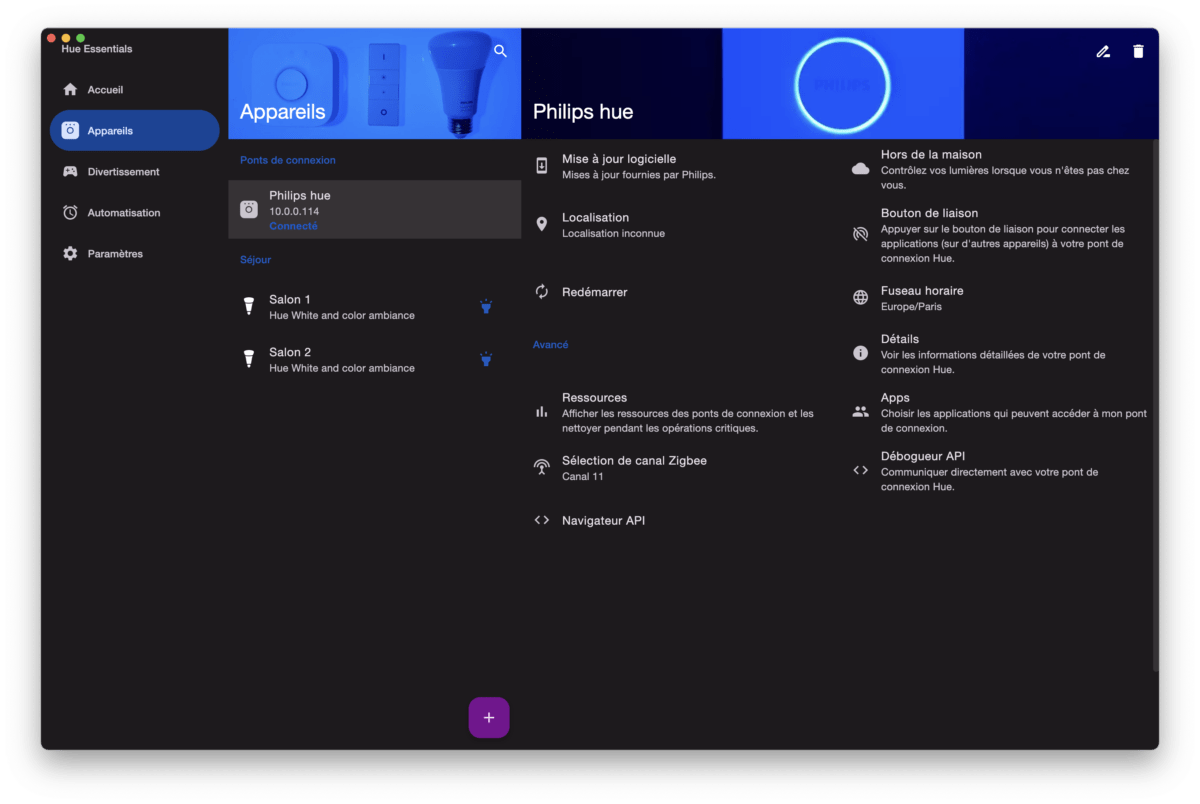Toggle the Salon 1 blue light indicator

(x=486, y=307)
